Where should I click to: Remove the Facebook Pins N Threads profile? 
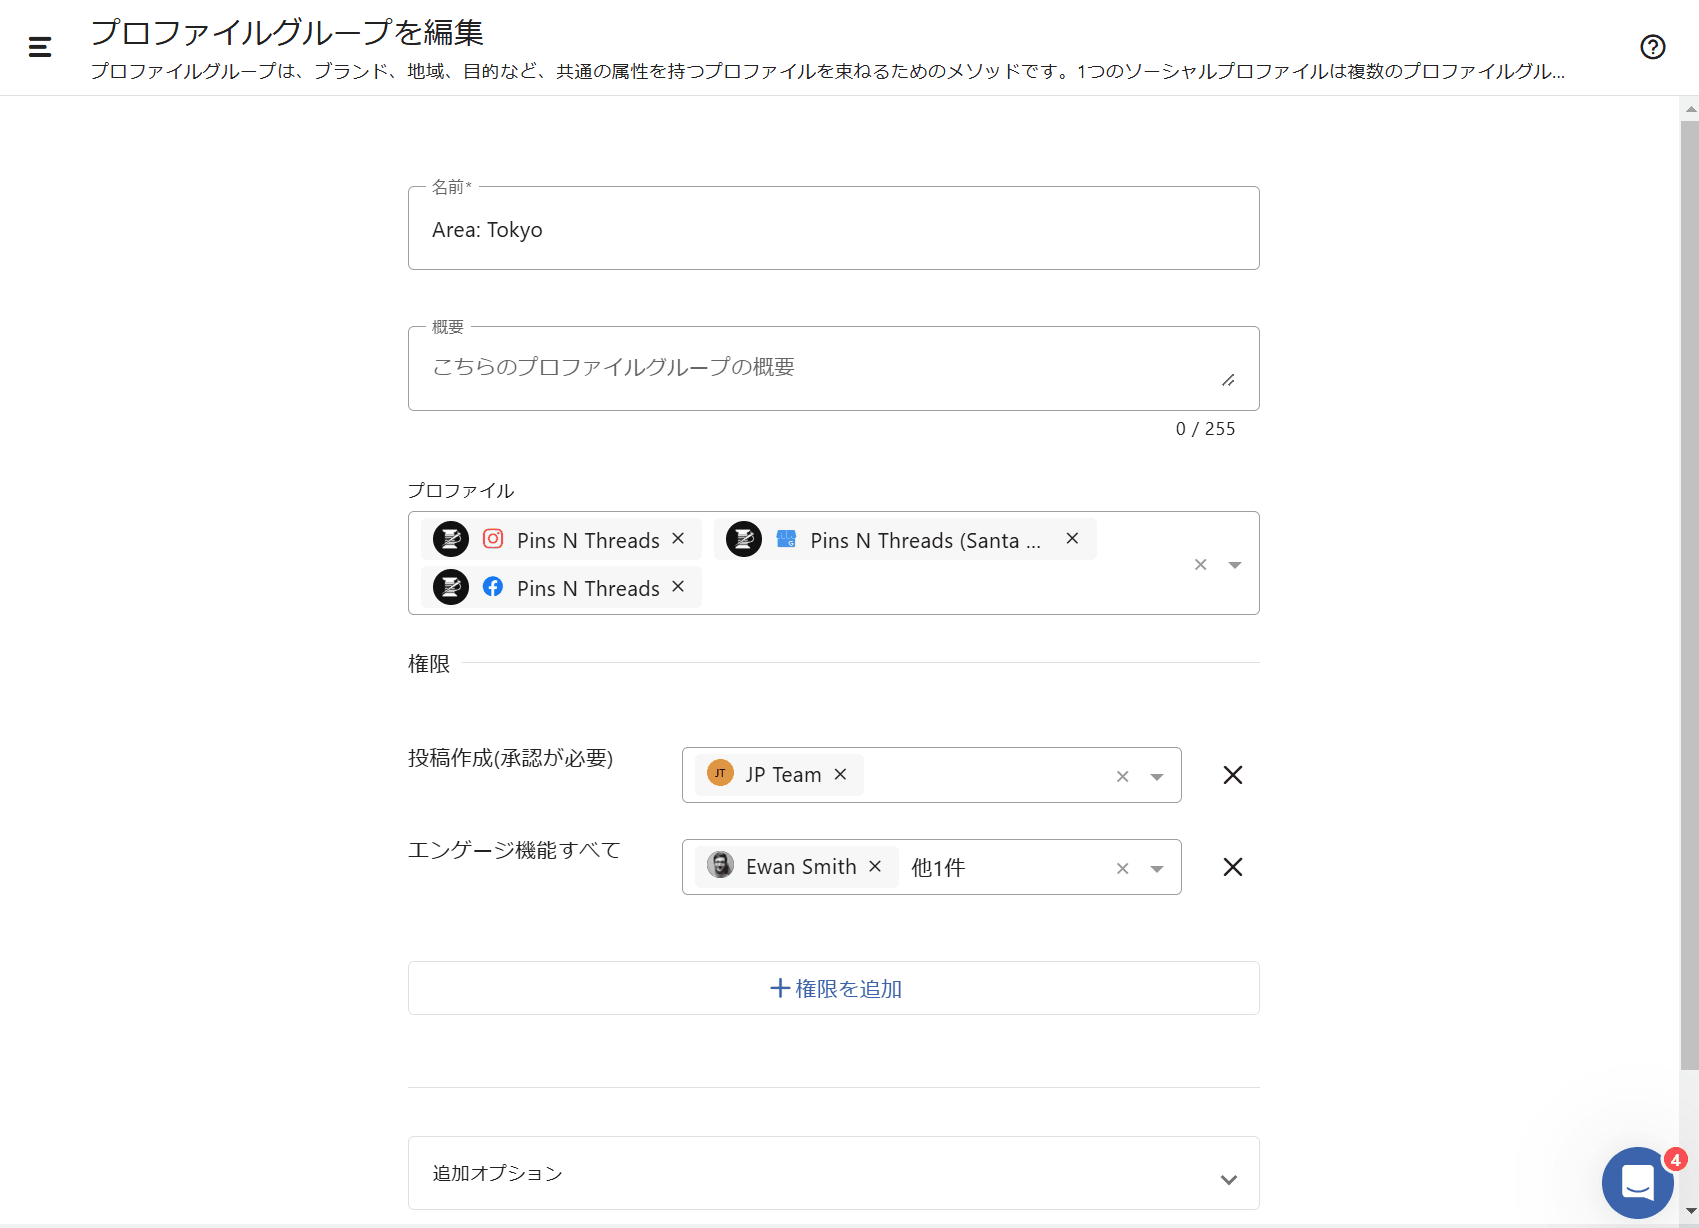click(x=678, y=587)
